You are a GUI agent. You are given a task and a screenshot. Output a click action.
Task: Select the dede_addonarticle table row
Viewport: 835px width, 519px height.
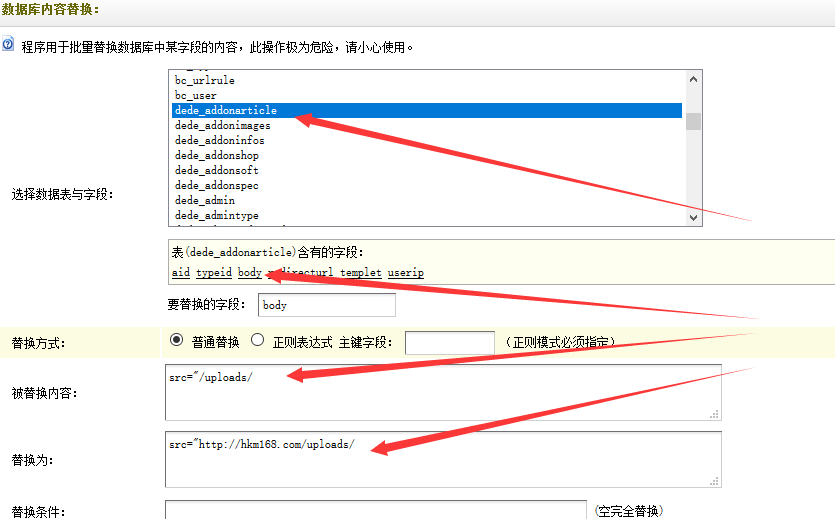point(427,110)
